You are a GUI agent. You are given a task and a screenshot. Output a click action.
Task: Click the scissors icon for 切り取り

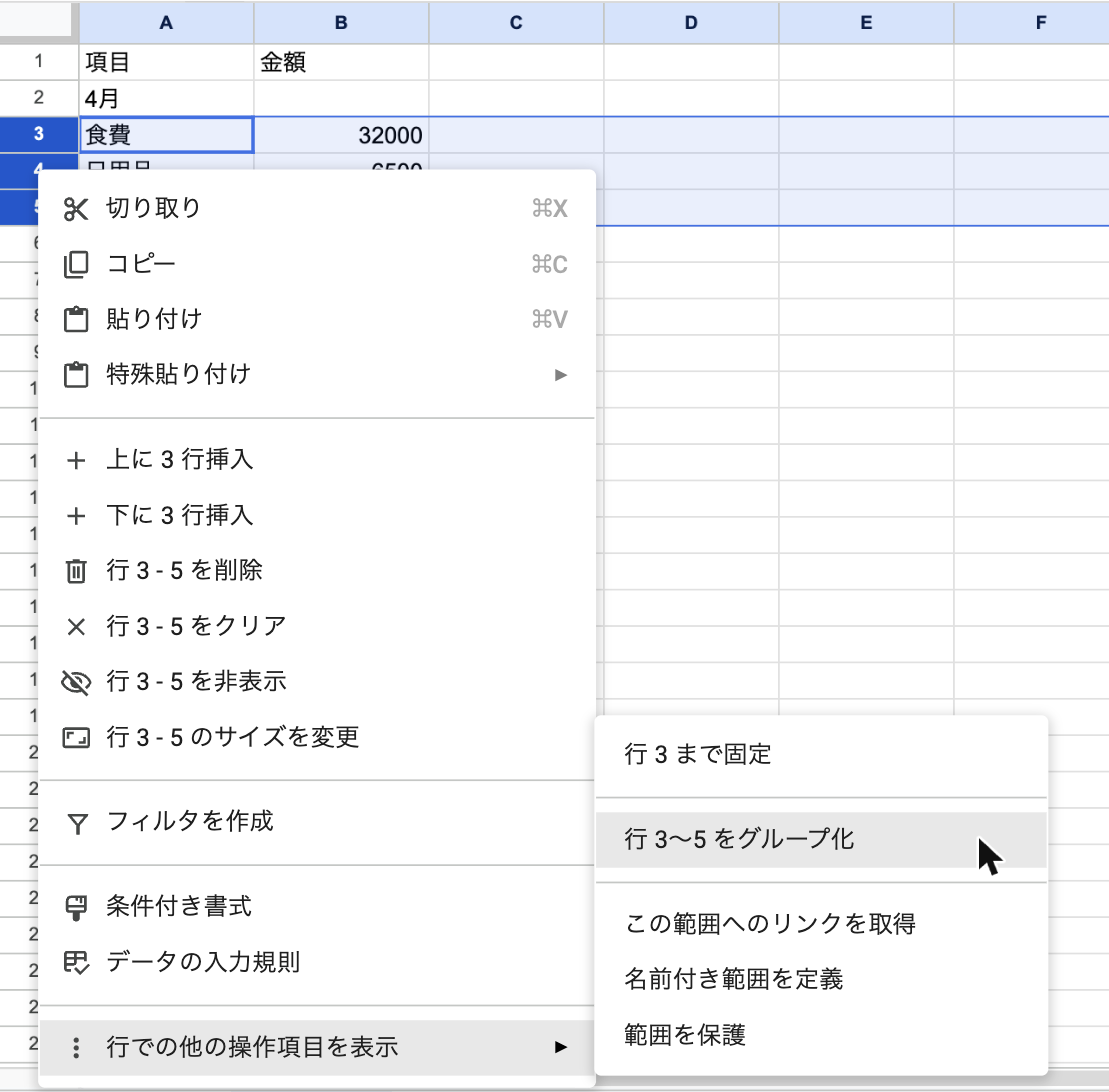point(76,209)
